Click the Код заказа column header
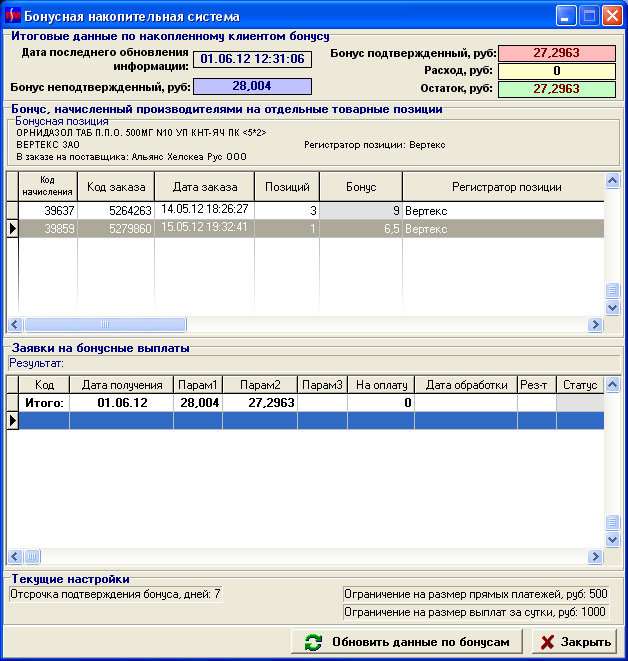Screen dimensions: 628x661 (x=116, y=186)
